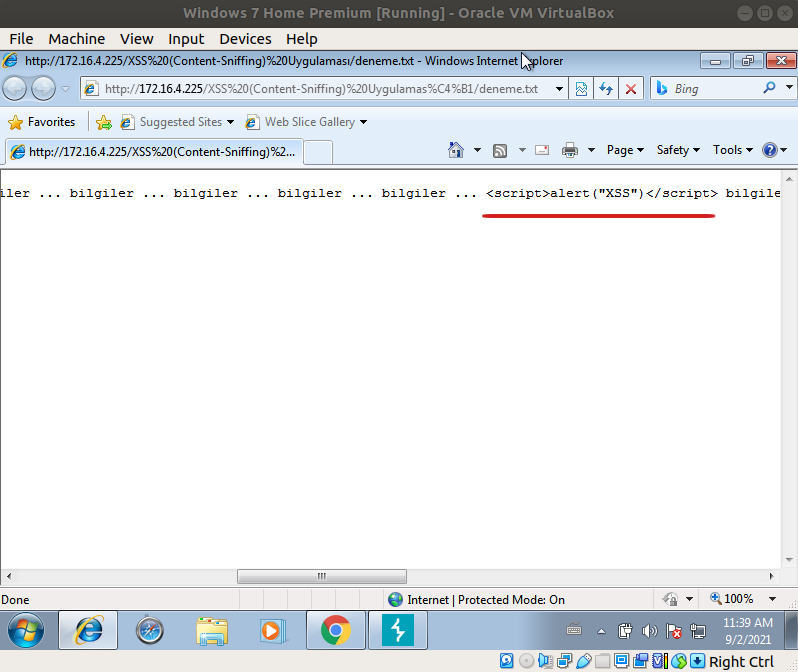Click the Home icon in command bar
This screenshot has height=672, width=798.
[456, 150]
